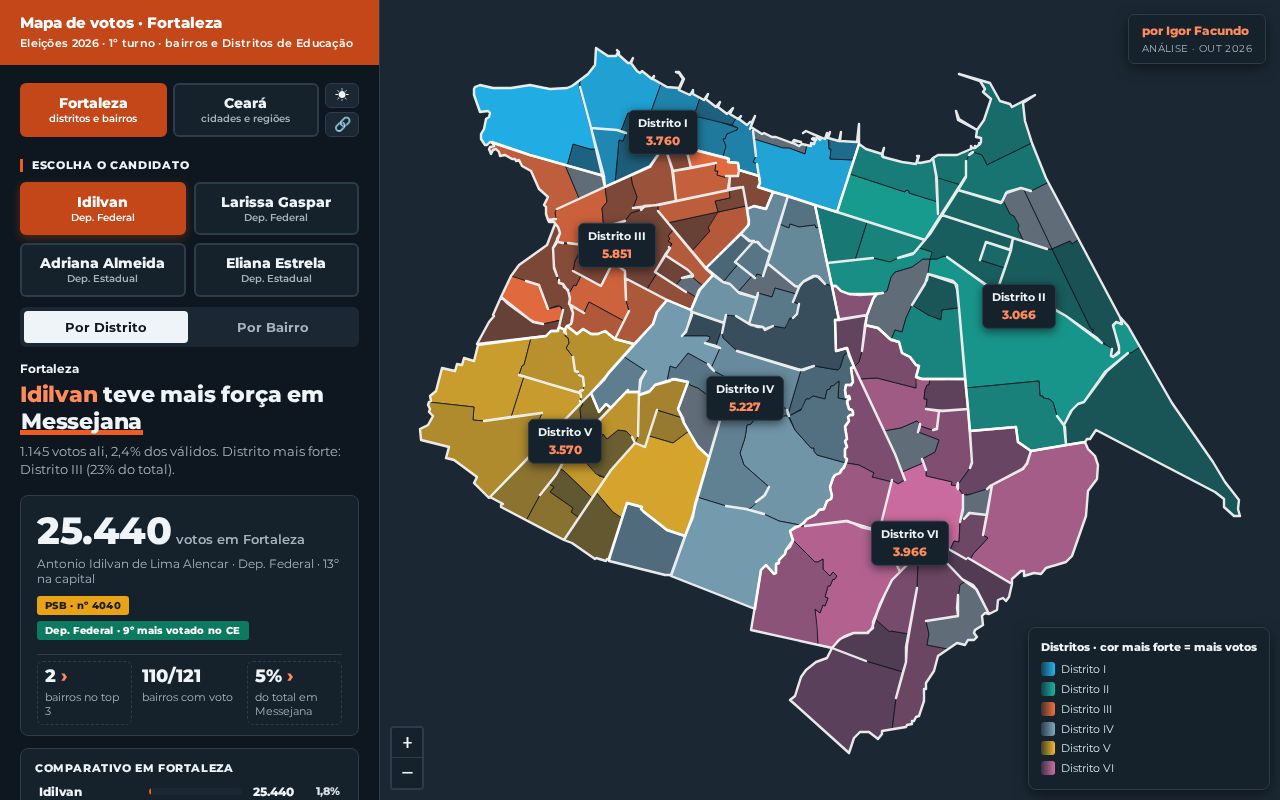The image size is (1280, 800).
Task: Select the Distrito III label on the map
Action: pos(617,245)
